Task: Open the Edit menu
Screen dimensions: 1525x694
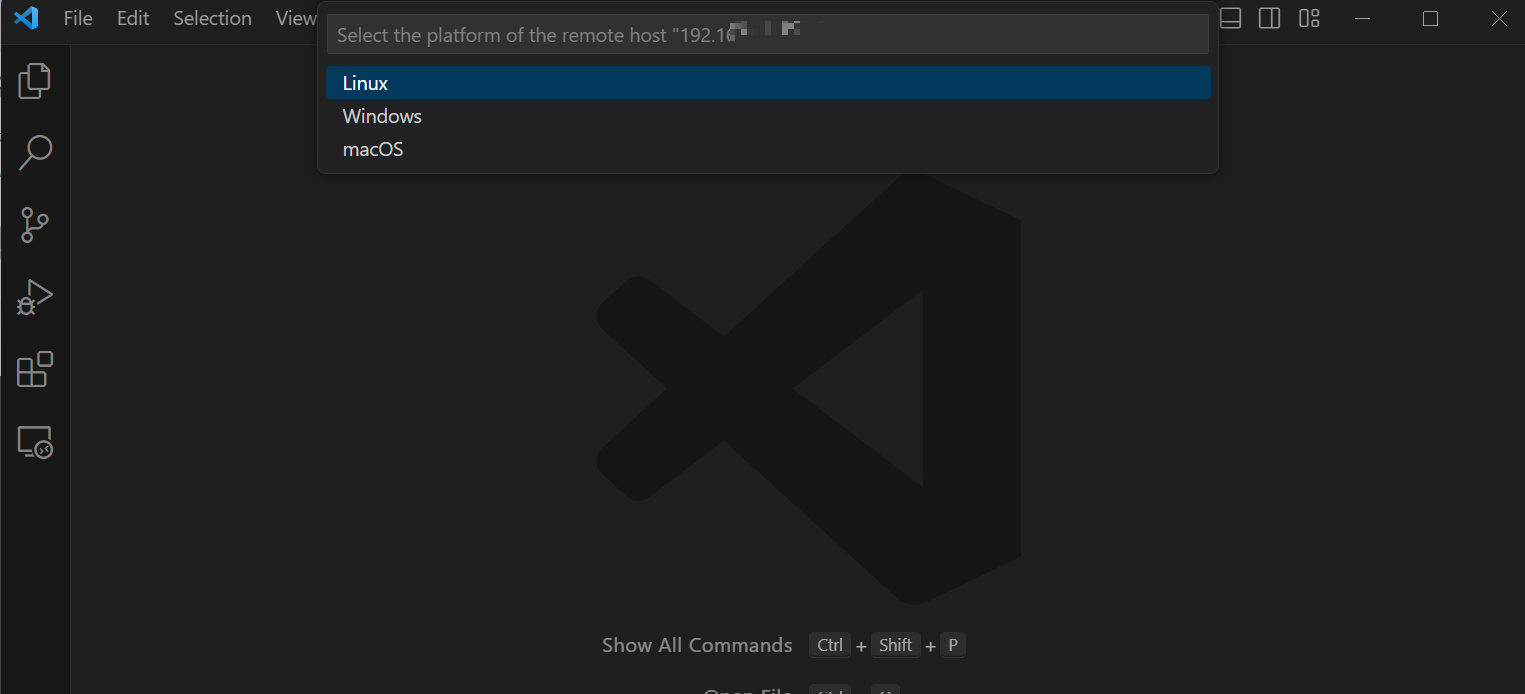Action: (133, 18)
